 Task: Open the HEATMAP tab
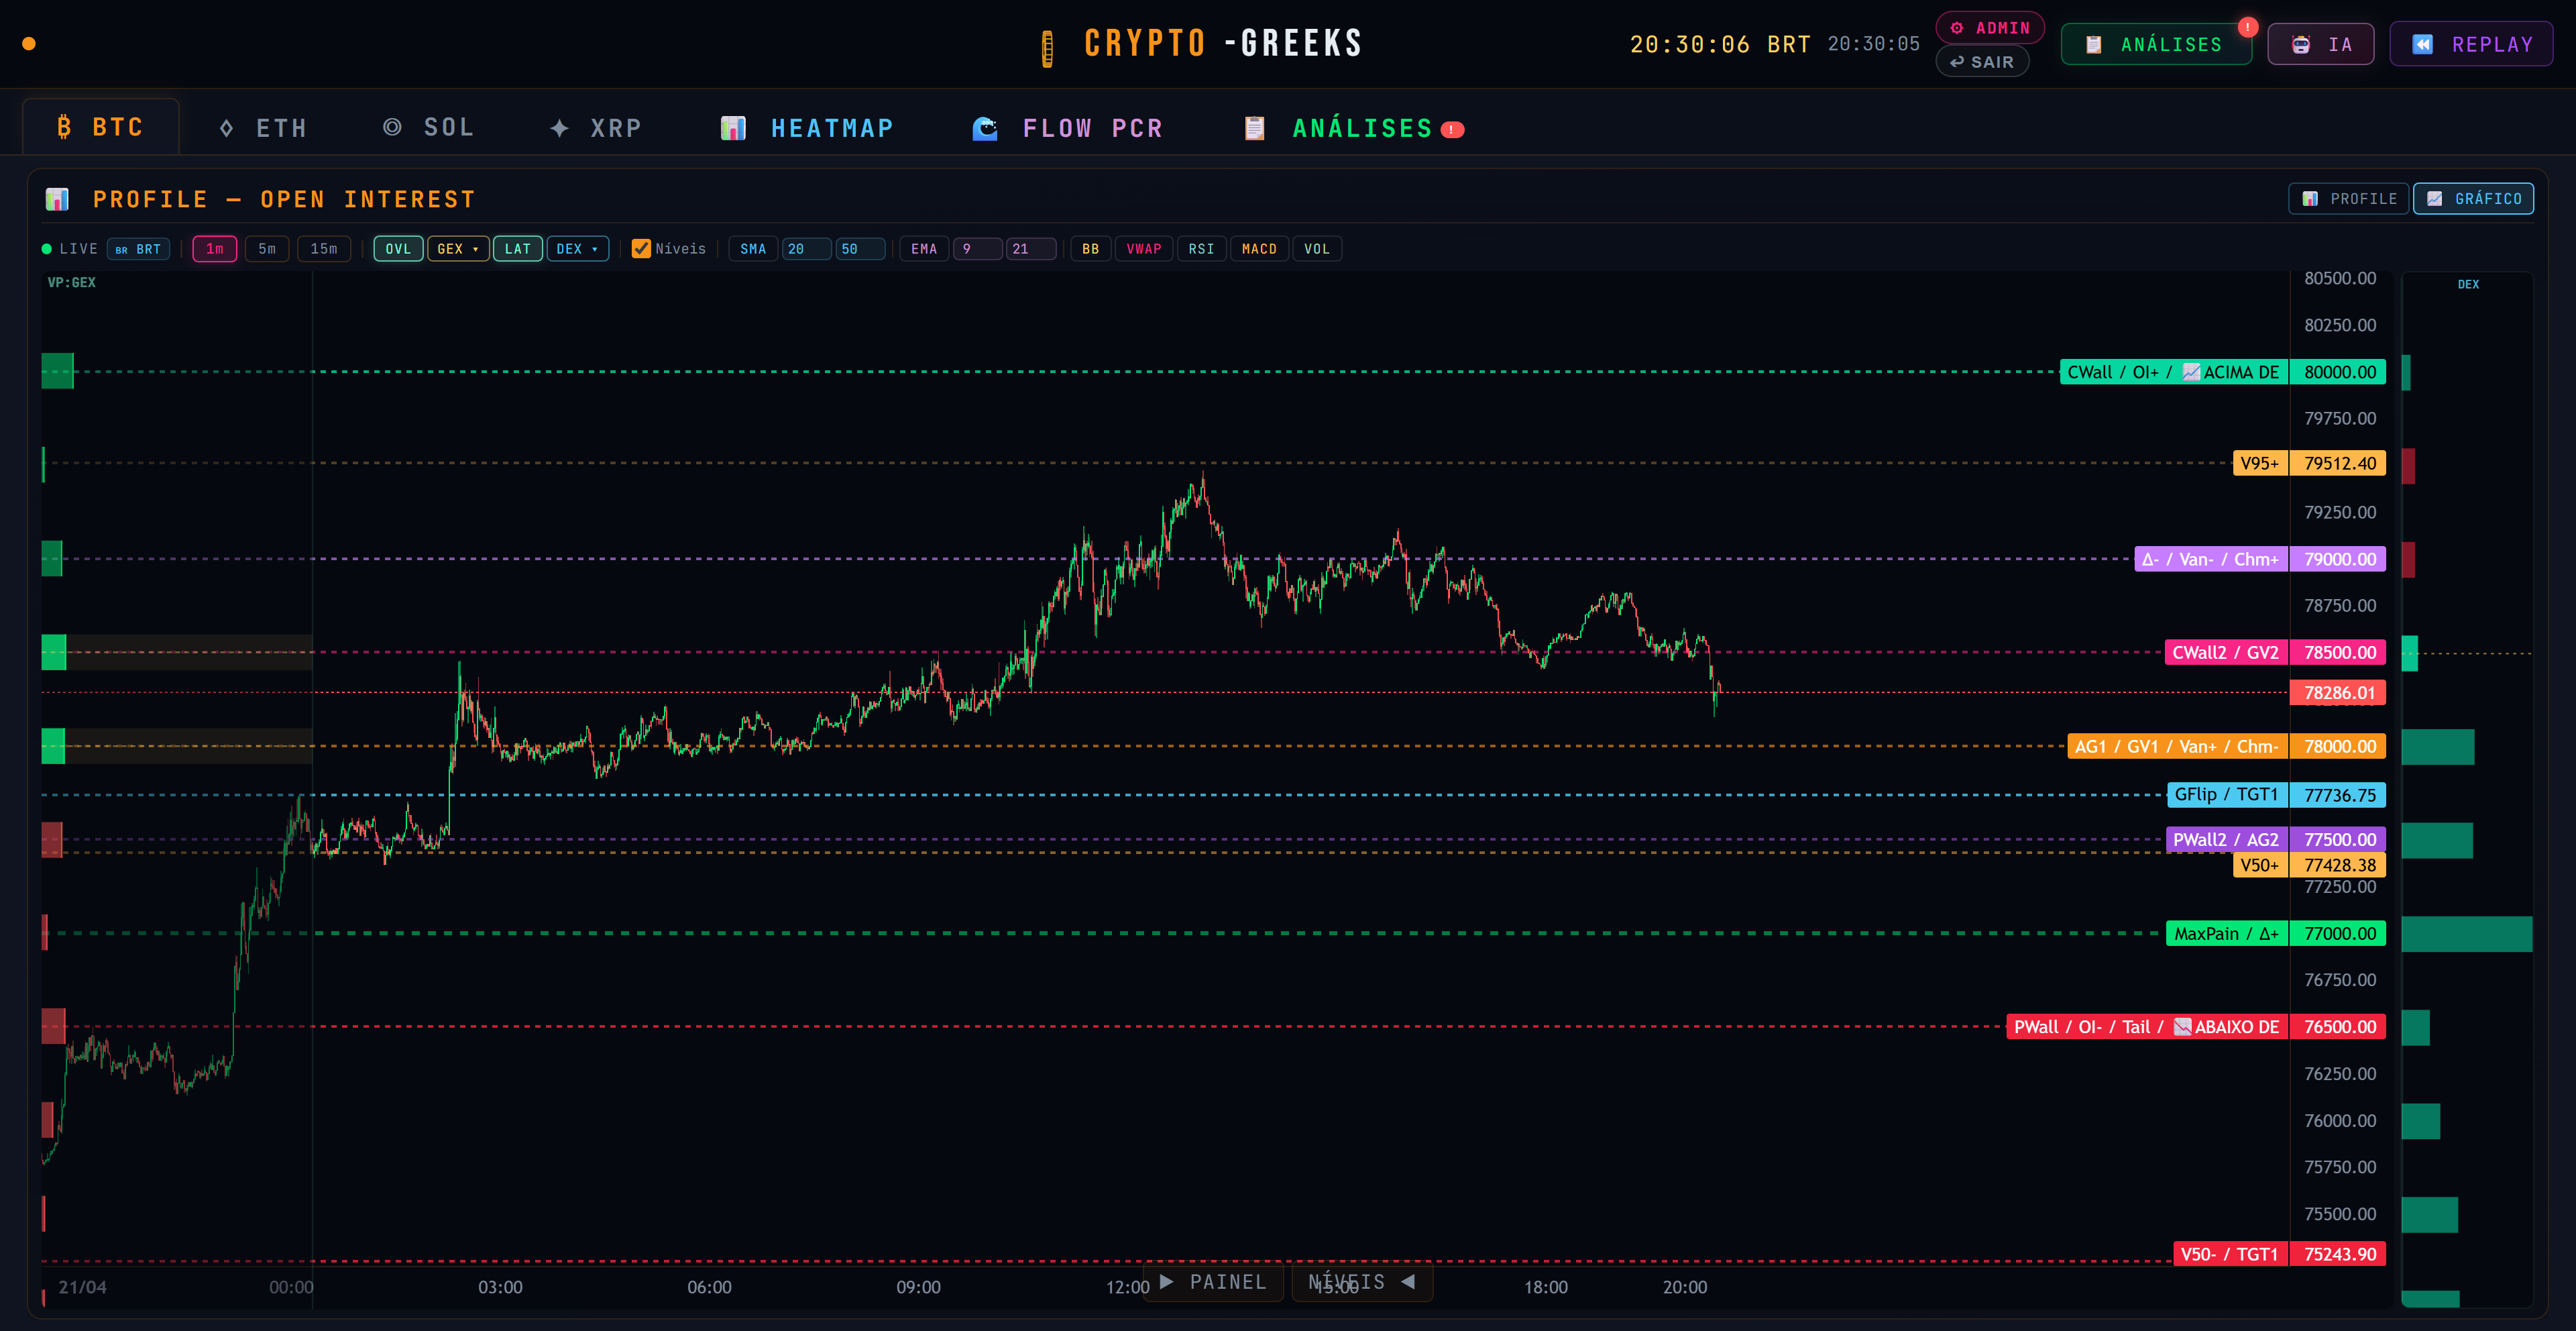click(x=807, y=128)
